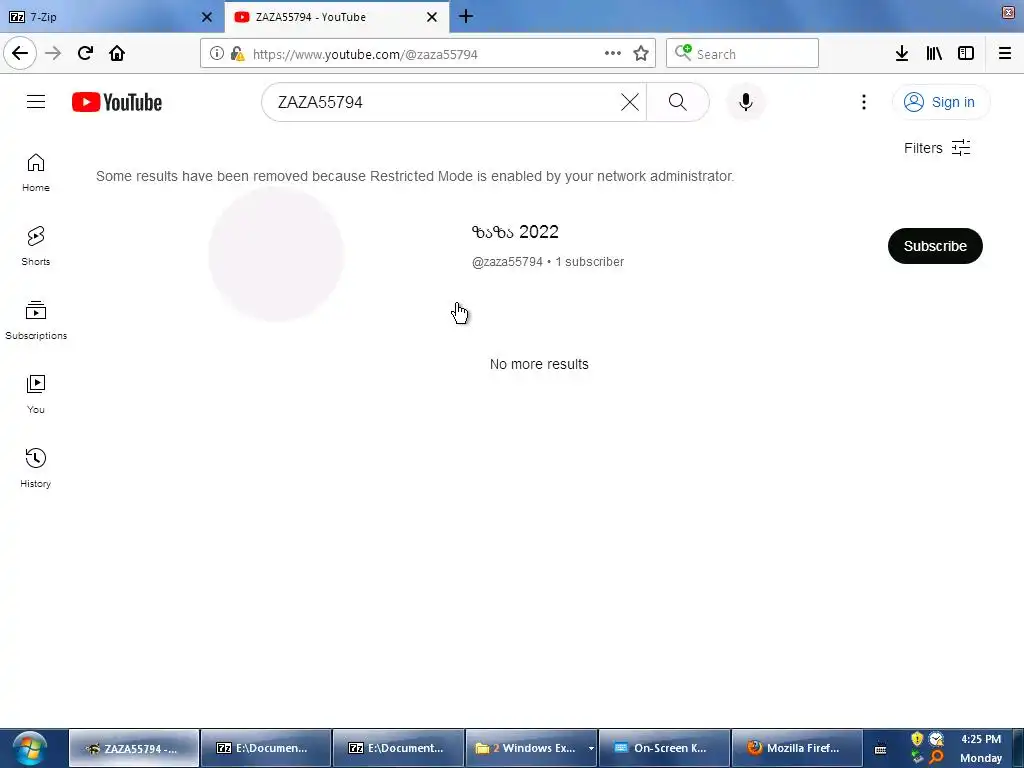Open Shorts in the sidebar
Viewport: 1024px width, 768px height.
[x=36, y=247]
